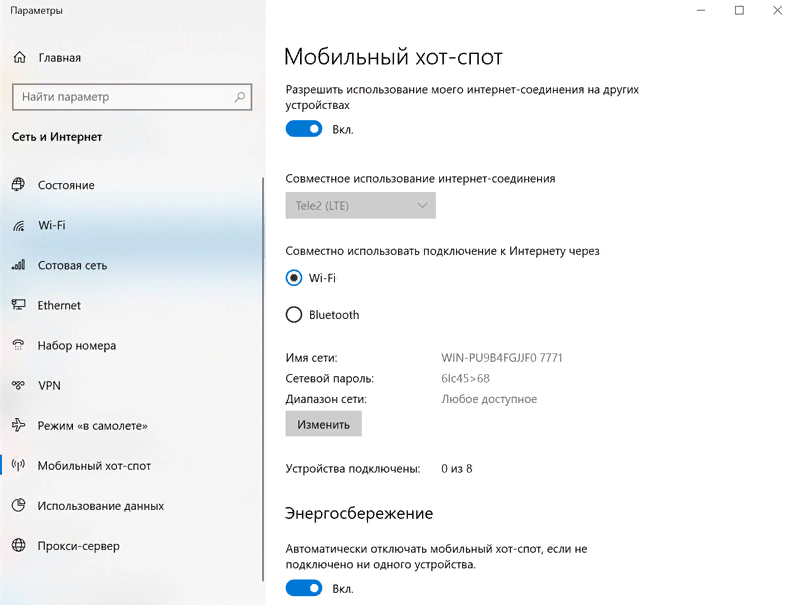Click the Изменить button
Viewport: 793px width, 605px height.
click(x=324, y=423)
